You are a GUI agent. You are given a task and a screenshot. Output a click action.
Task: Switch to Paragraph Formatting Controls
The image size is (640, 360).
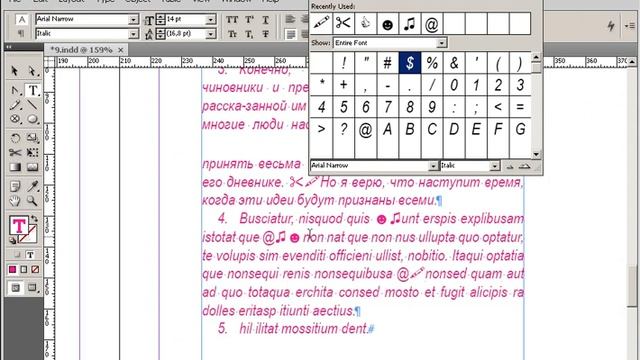coord(22,33)
